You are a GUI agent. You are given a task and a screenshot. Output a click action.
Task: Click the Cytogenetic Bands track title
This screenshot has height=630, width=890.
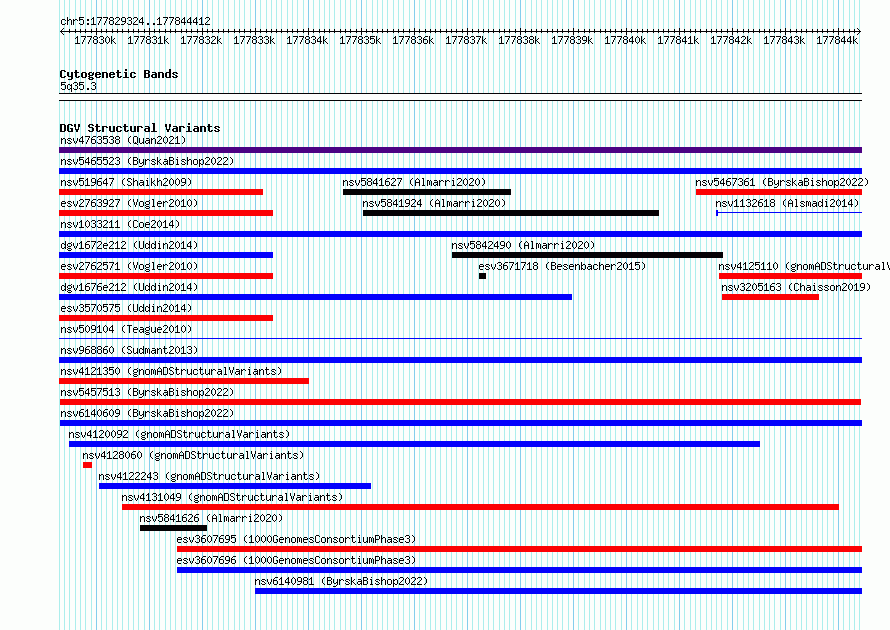[119, 74]
